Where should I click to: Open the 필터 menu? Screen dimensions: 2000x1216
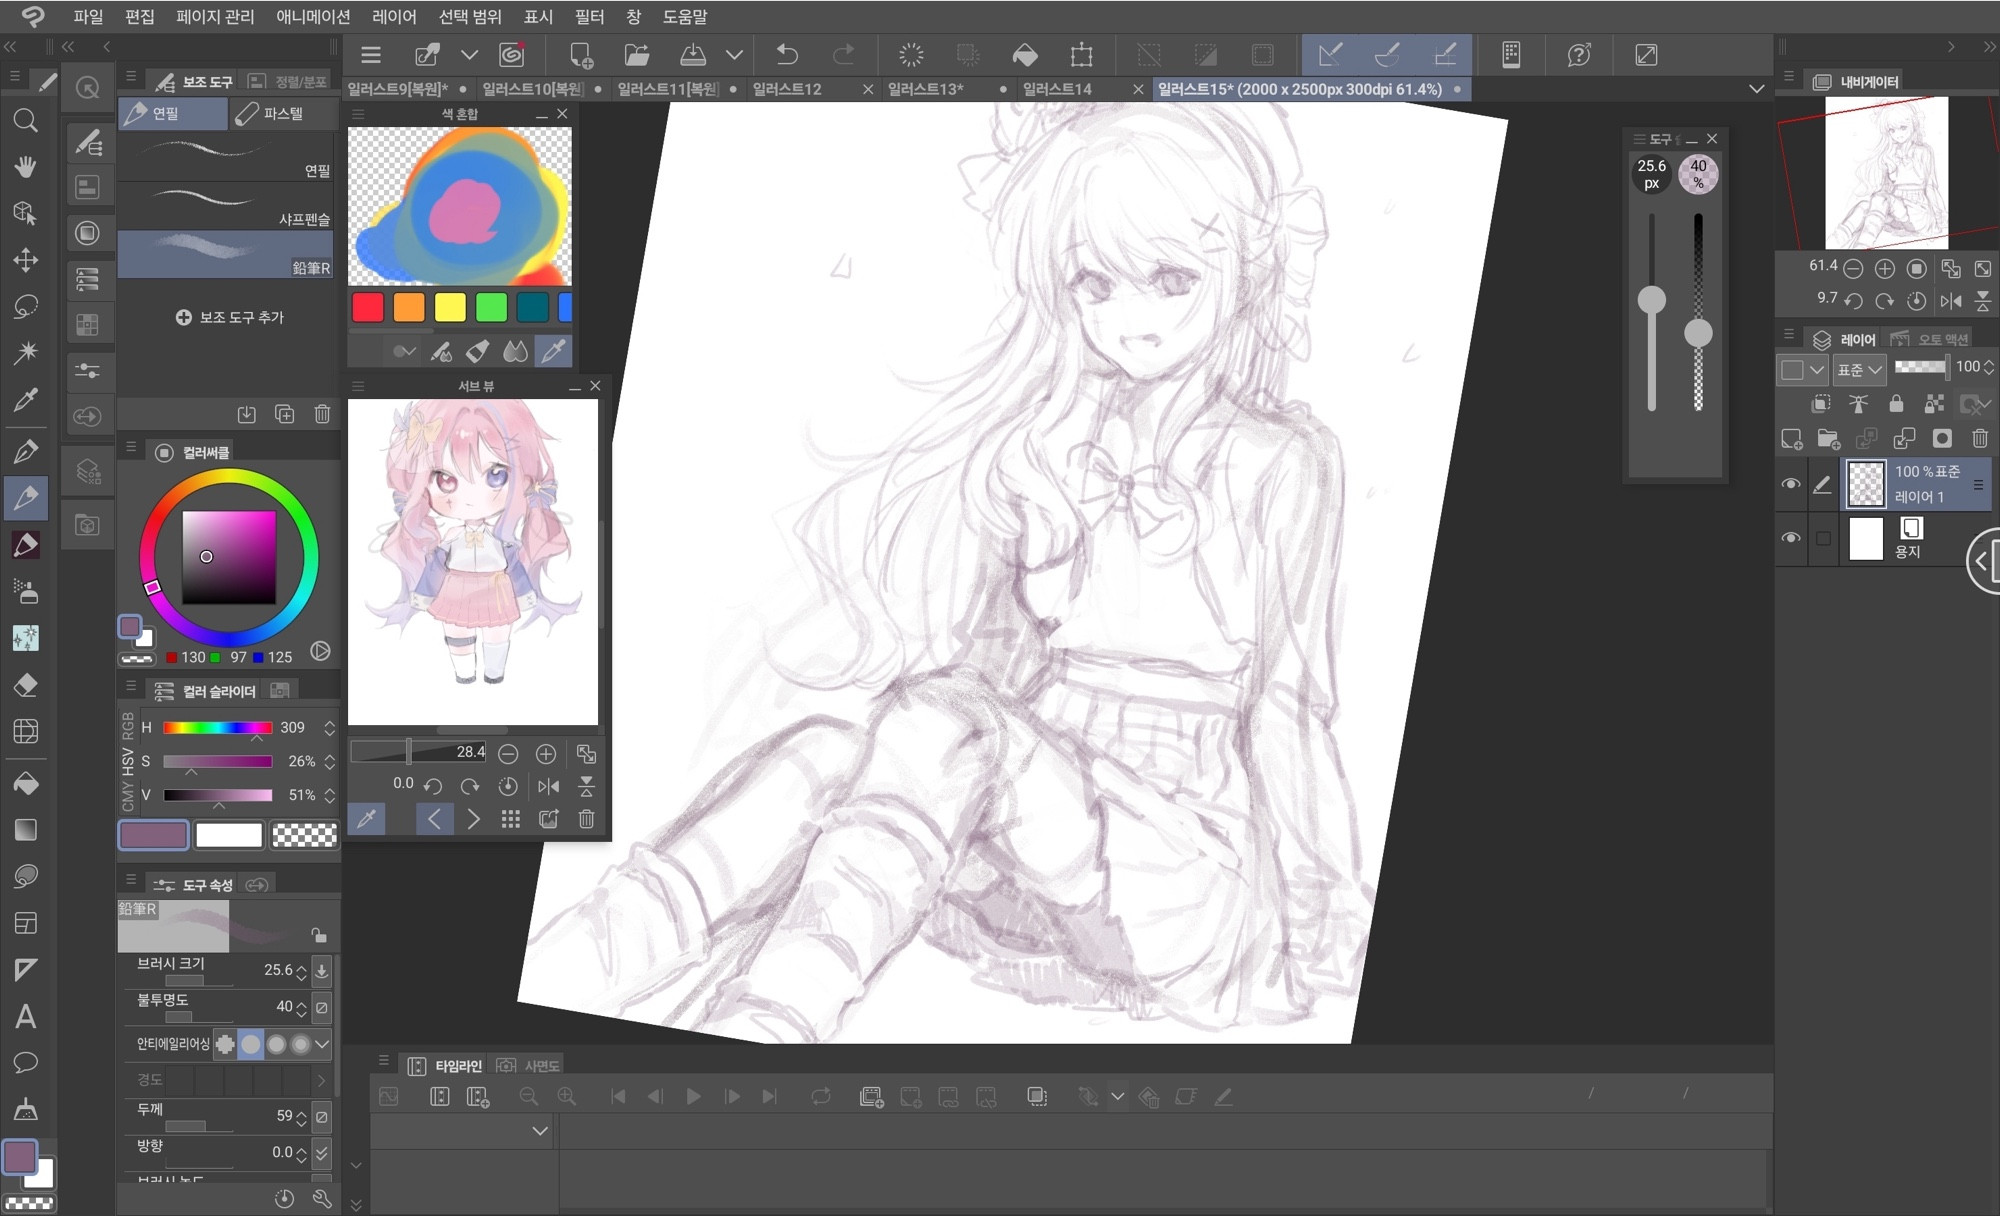coord(589,17)
